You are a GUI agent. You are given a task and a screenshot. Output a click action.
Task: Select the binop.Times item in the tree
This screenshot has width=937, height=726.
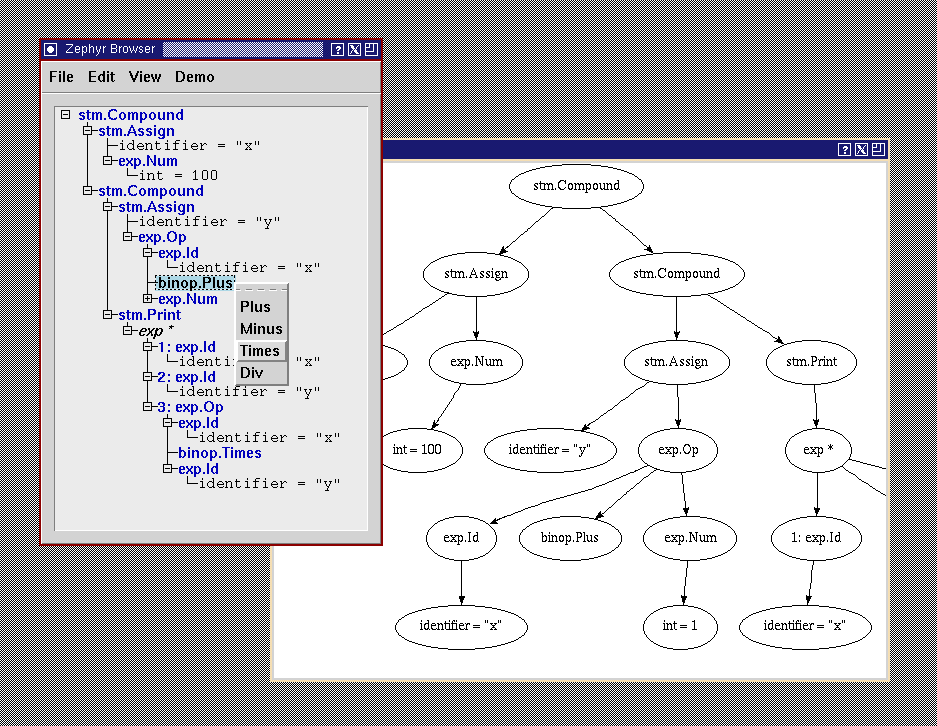coord(219,453)
